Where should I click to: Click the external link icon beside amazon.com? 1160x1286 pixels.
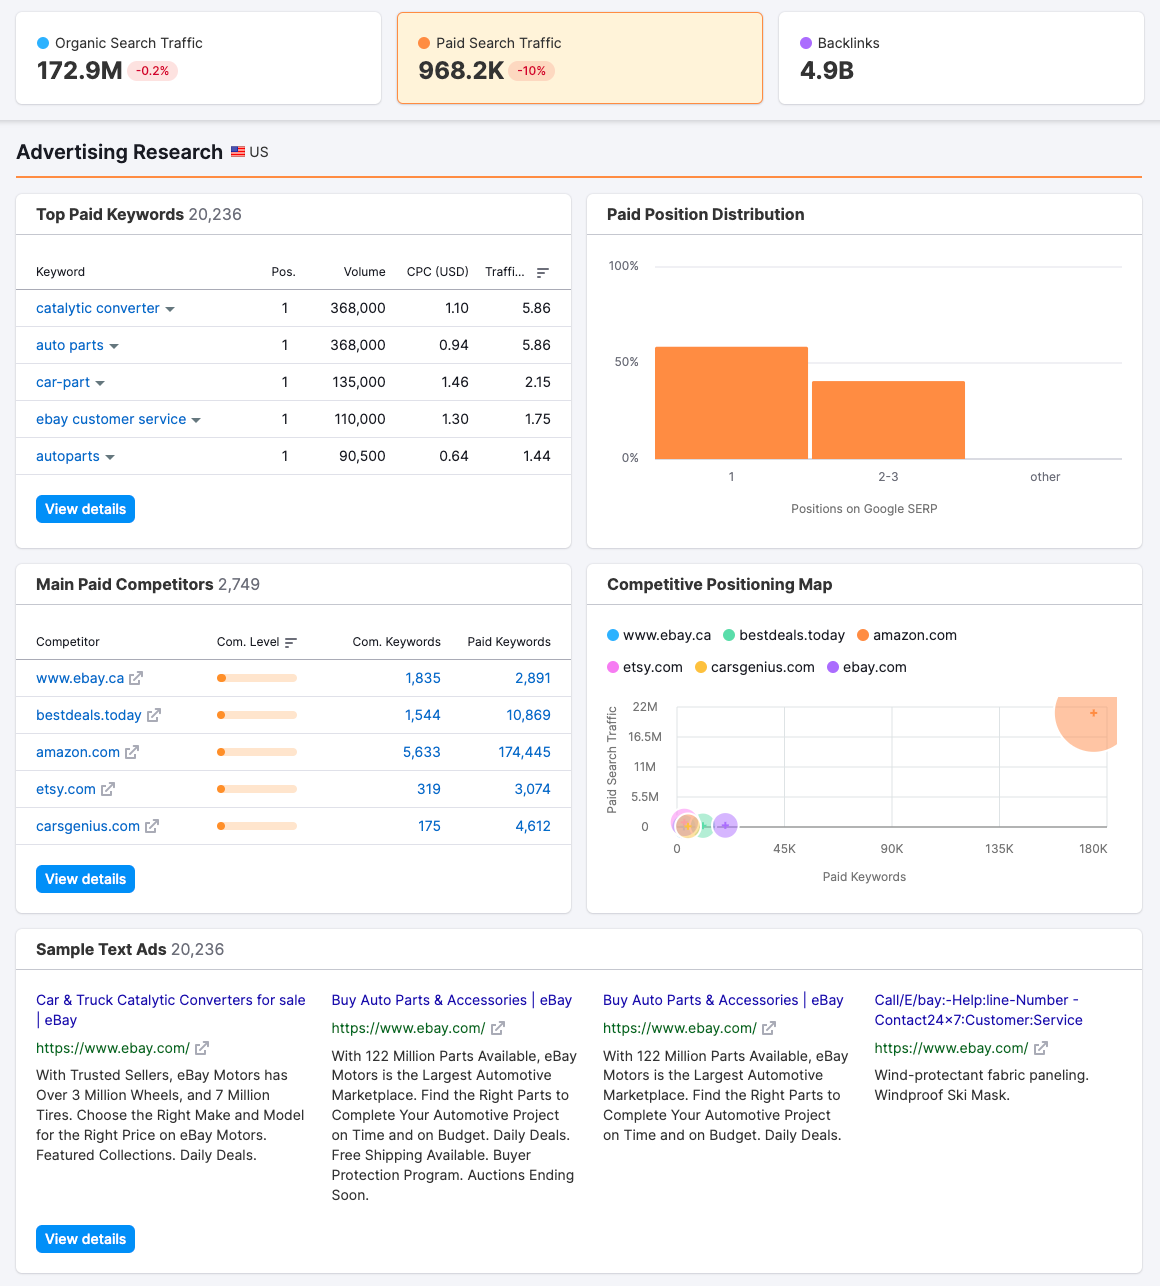(x=133, y=752)
